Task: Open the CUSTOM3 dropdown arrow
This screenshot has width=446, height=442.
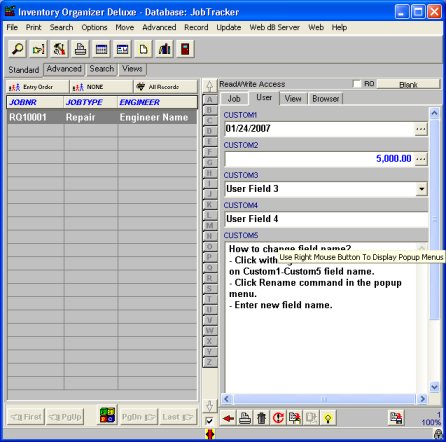Action: pos(422,189)
